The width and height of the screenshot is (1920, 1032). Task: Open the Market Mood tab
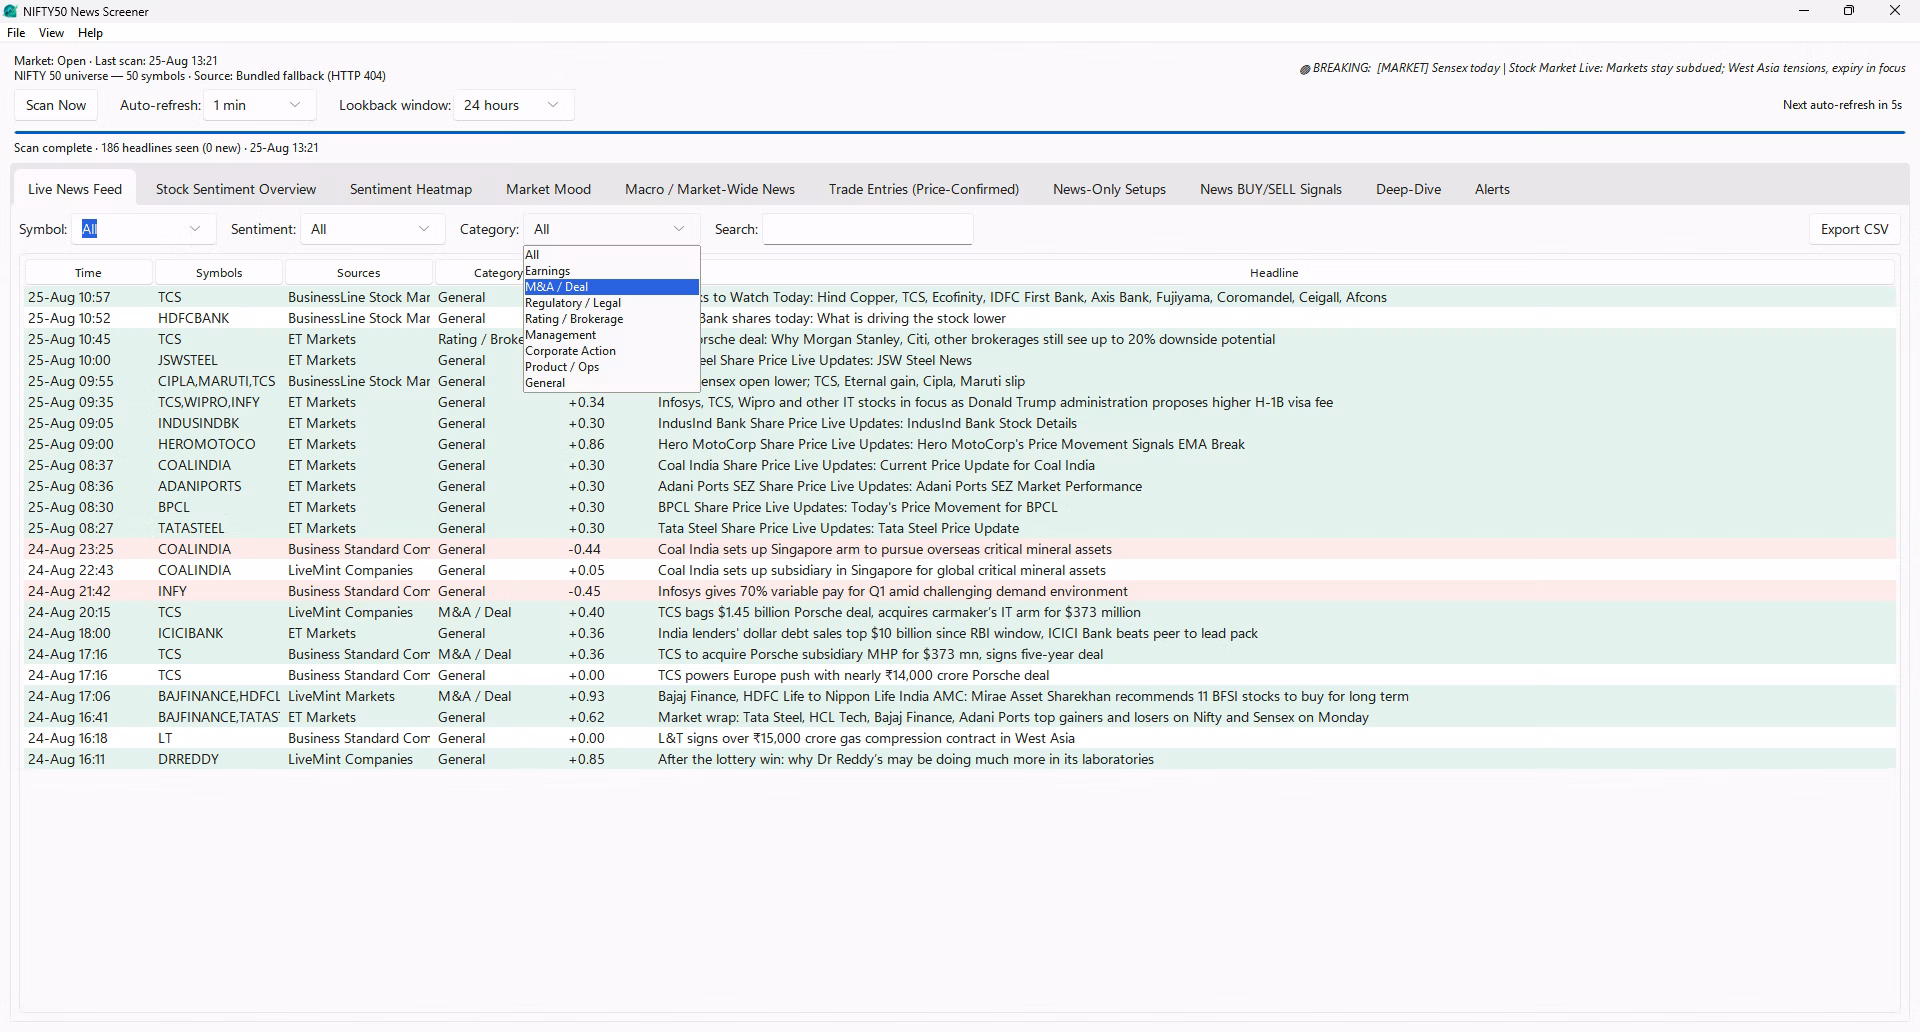click(548, 189)
